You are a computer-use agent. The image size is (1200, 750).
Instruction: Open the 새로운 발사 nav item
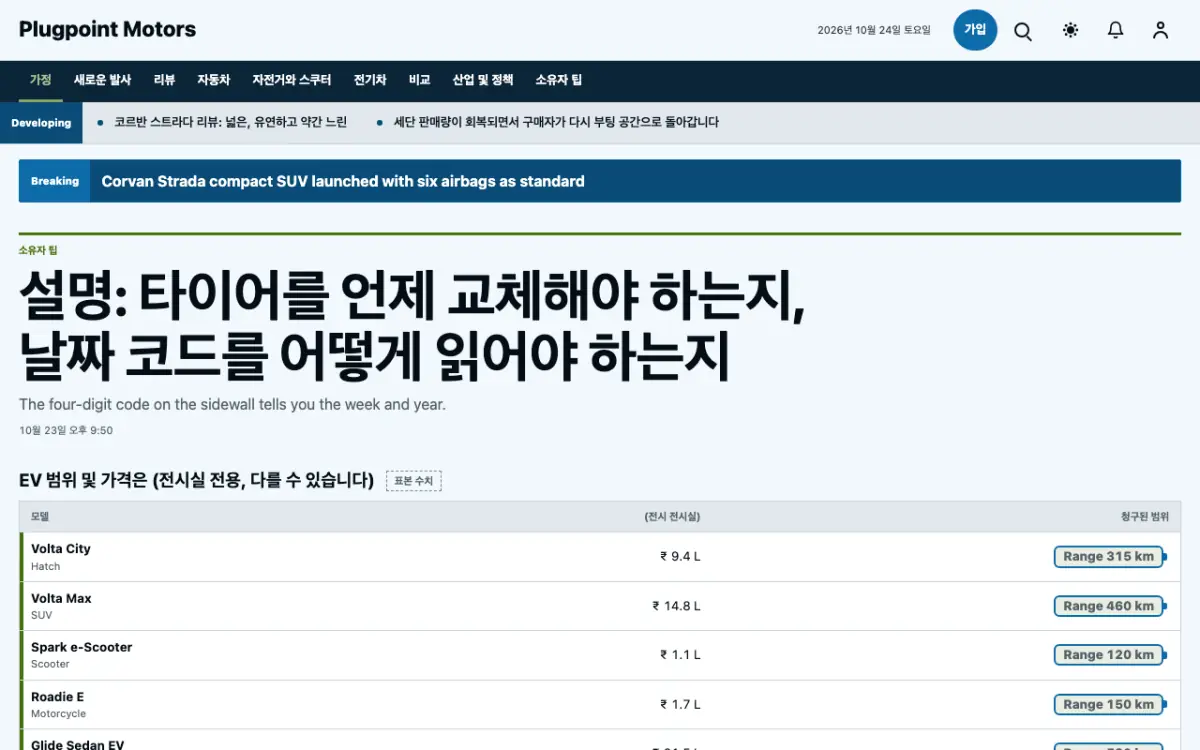102,80
